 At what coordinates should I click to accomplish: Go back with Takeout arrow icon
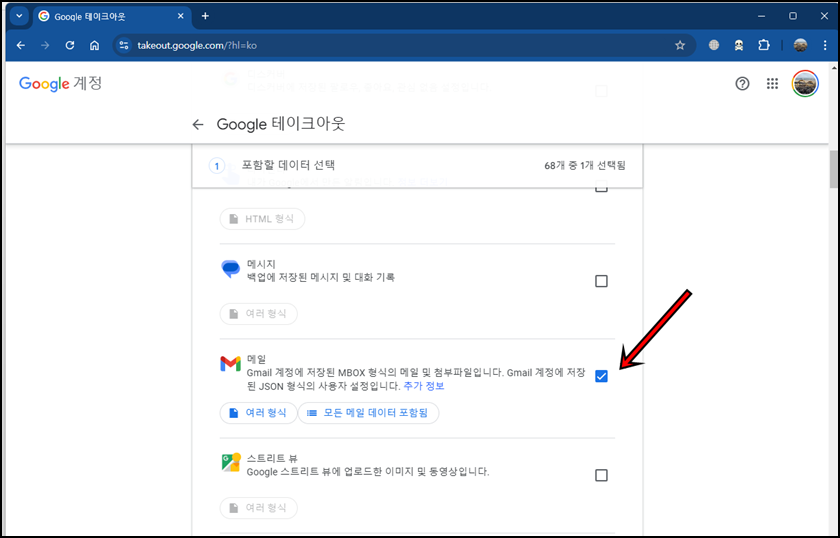coord(198,125)
